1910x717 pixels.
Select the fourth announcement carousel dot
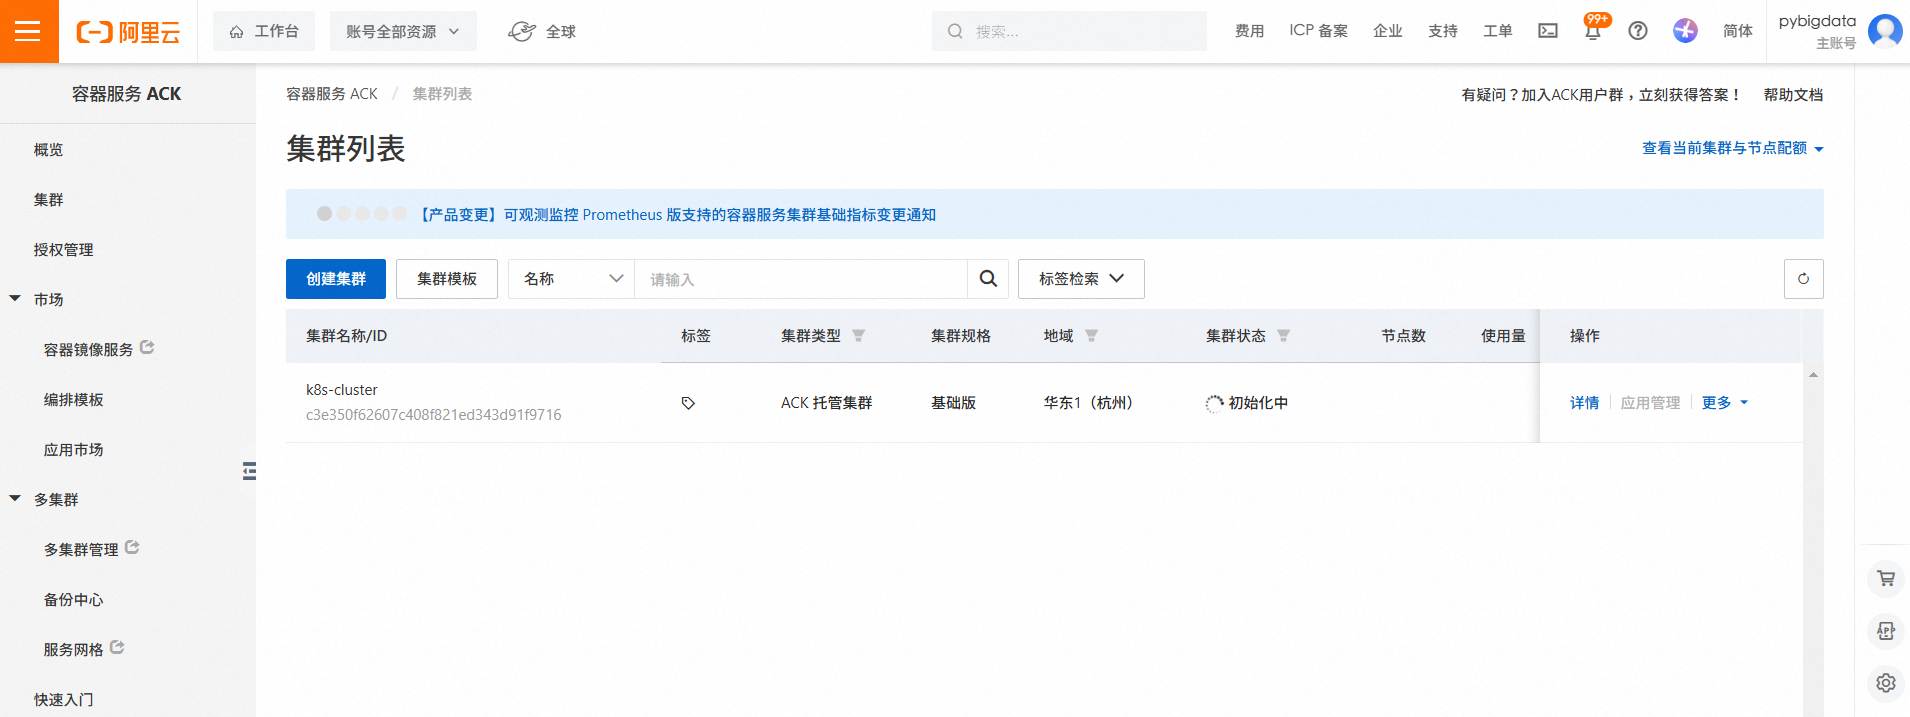[381, 213]
